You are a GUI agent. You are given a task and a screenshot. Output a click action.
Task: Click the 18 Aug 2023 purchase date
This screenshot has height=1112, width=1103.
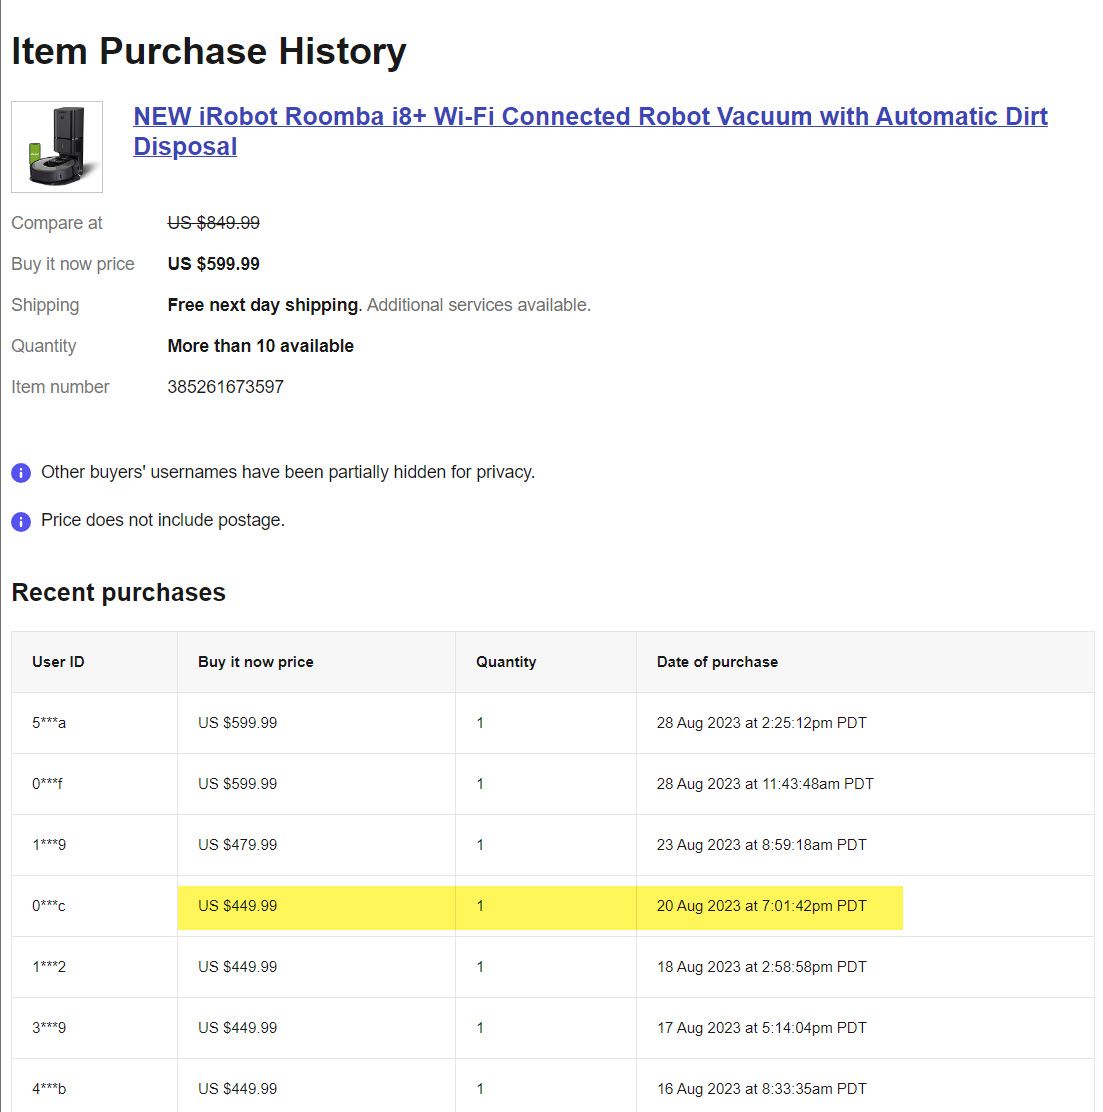tap(761, 967)
